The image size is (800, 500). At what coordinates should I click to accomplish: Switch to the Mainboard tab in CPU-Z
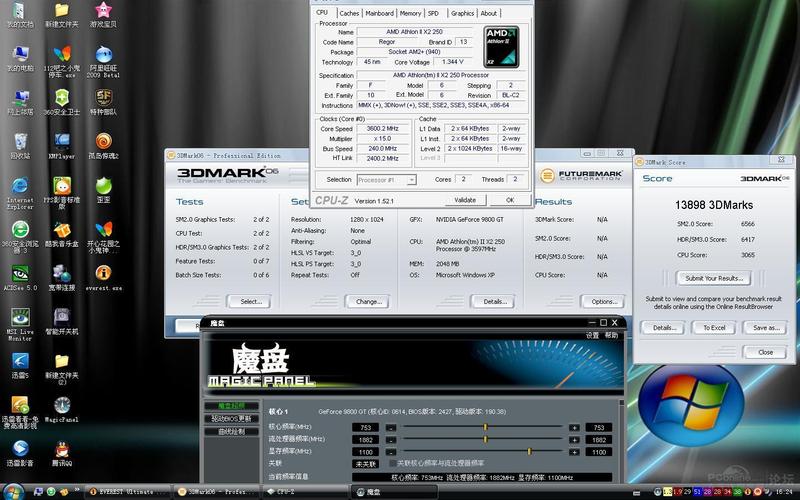click(379, 13)
